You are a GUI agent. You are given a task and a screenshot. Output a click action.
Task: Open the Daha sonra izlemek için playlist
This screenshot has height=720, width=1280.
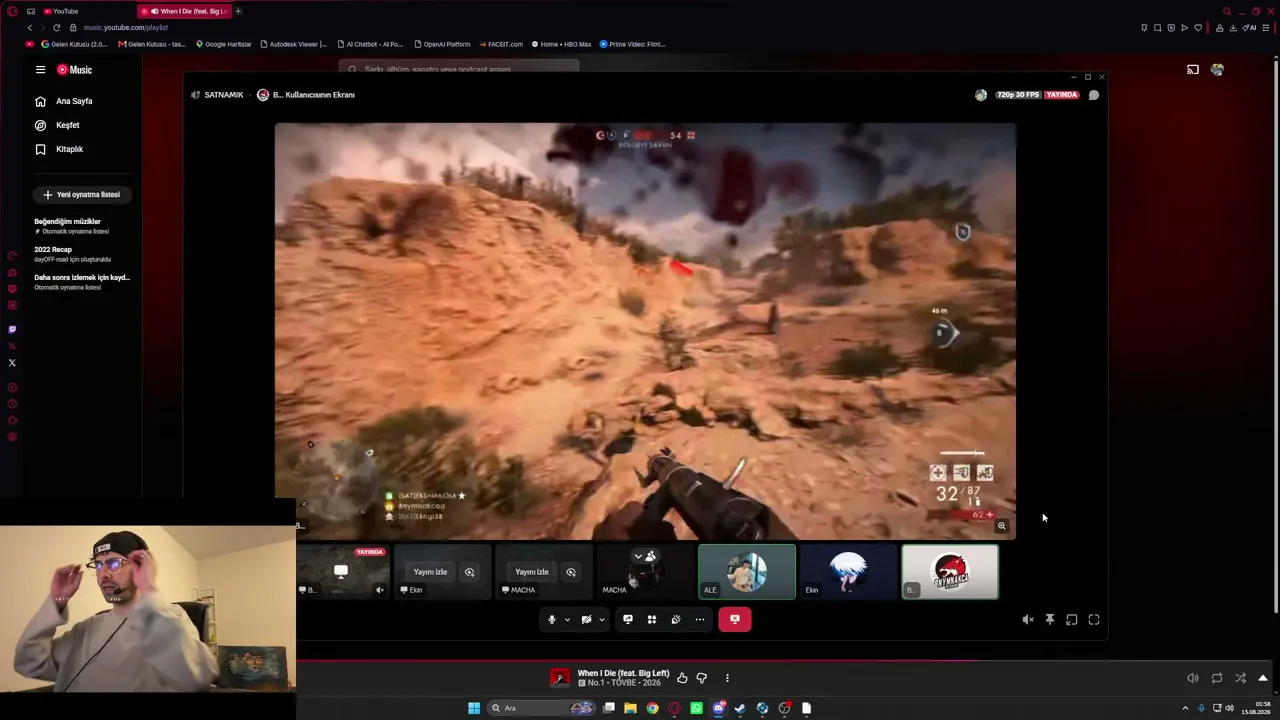(x=82, y=282)
